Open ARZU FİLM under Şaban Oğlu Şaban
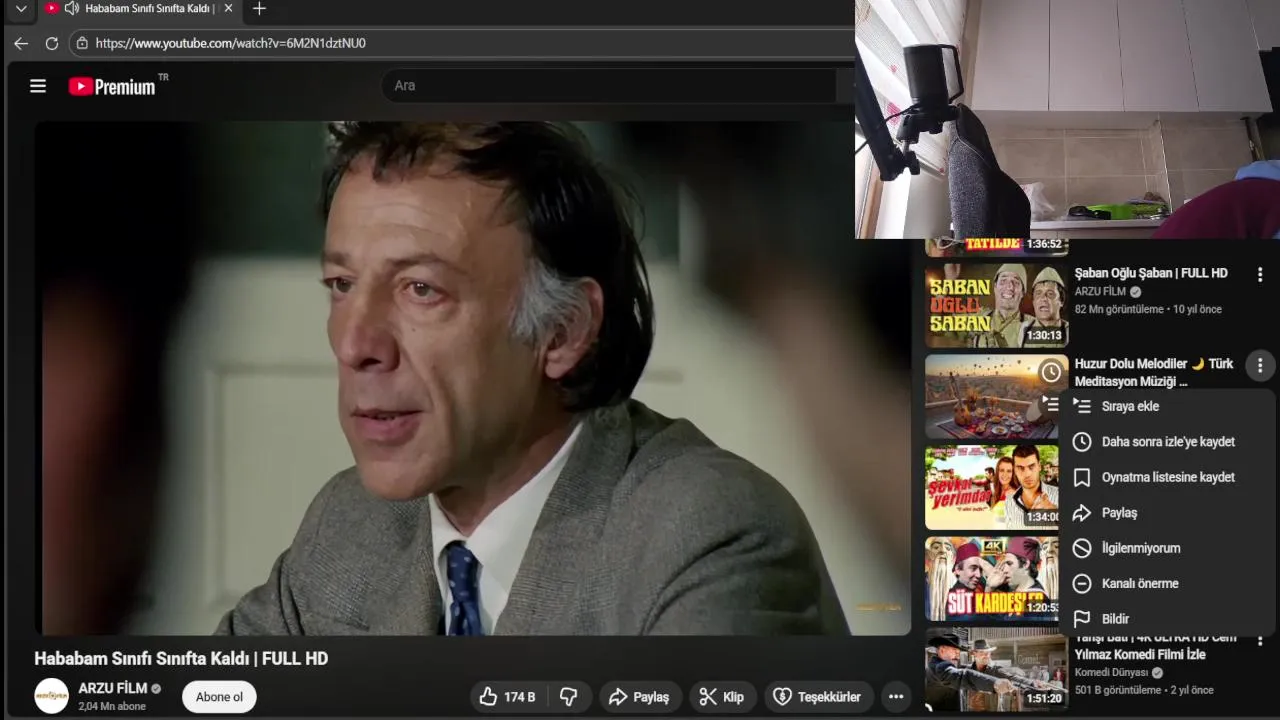The image size is (1280, 720). coord(1100,292)
